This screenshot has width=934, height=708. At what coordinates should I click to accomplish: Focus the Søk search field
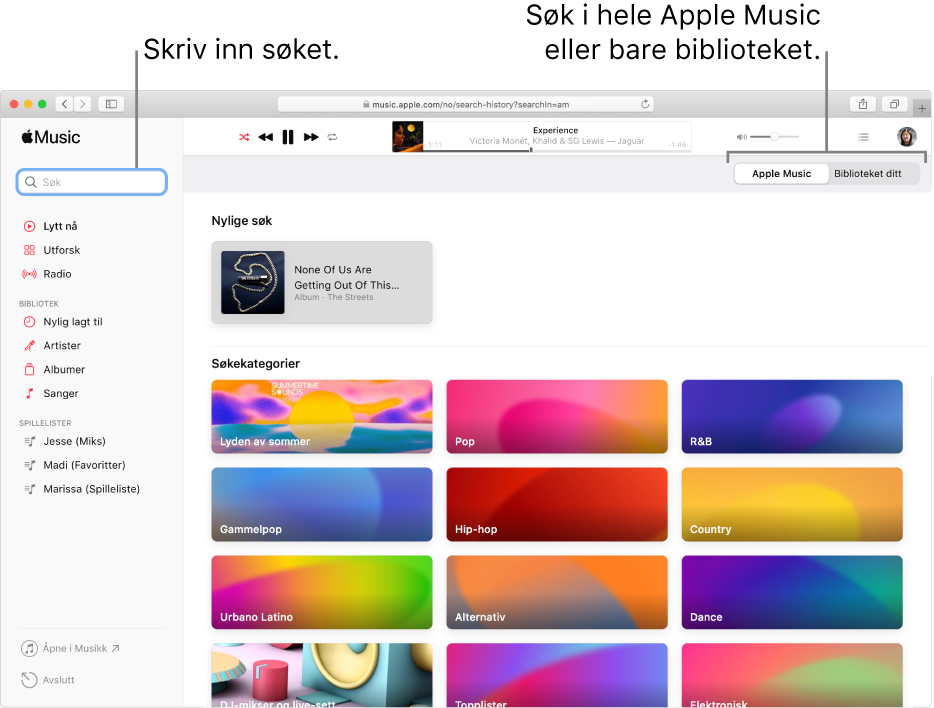click(92, 182)
